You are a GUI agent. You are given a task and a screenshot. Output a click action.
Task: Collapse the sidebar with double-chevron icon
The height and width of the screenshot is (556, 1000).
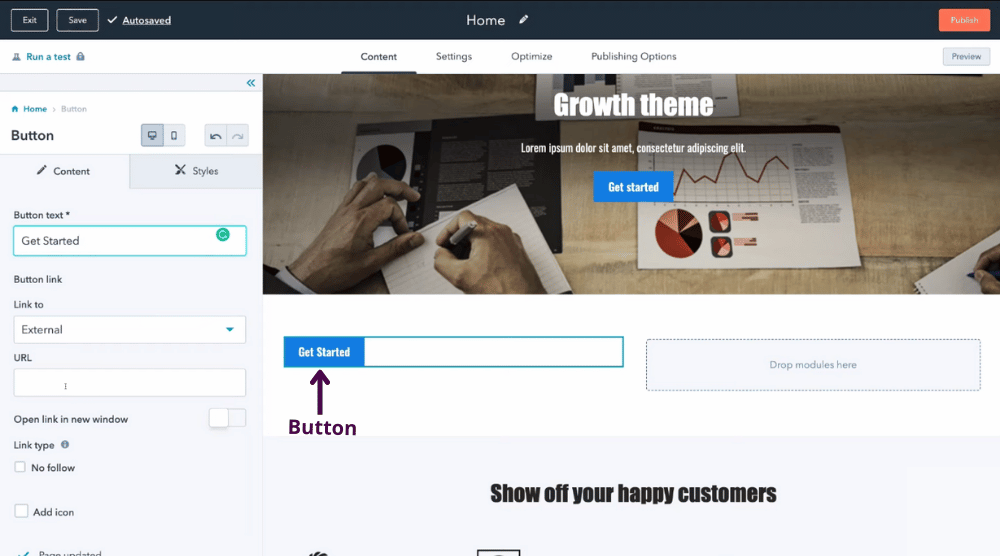pos(251,83)
